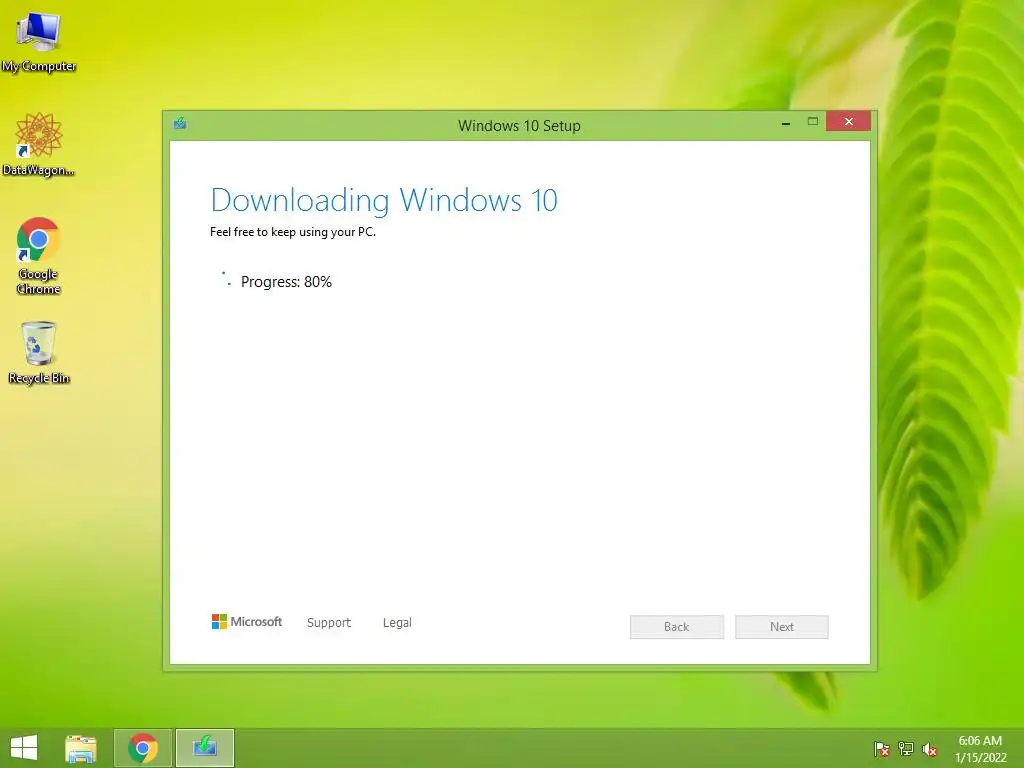Screen dimensions: 1024x768
Task: Open Action Center flag tray icon
Action: tap(882, 749)
